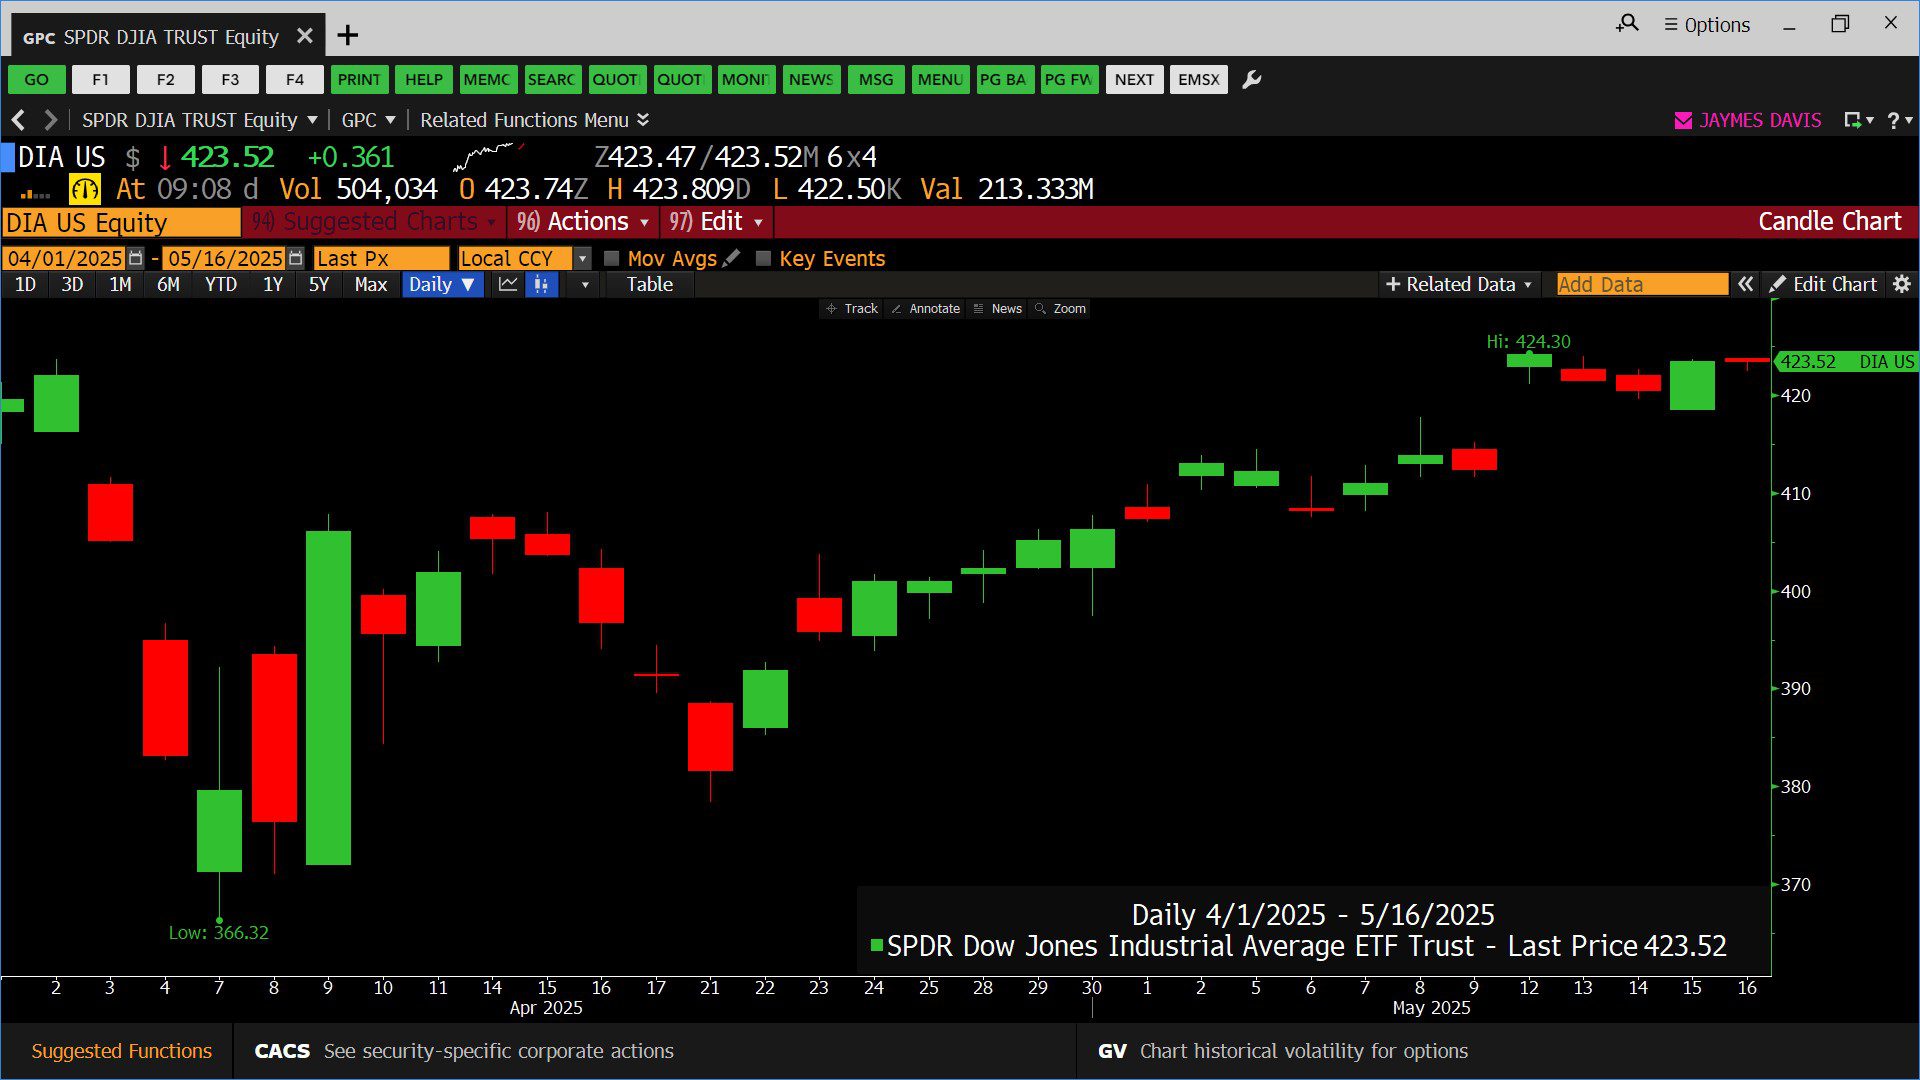The image size is (1920, 1080).
Task: Open end date calendar picker
Action: (x=295, y=258)
